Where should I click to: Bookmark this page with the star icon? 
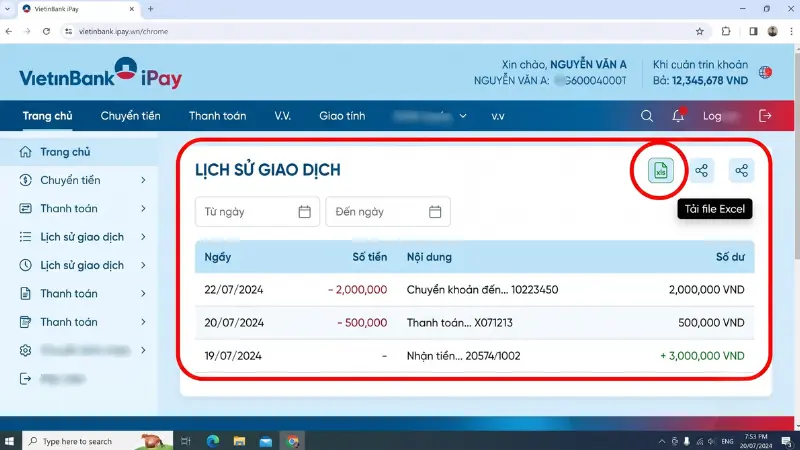click(699, 31)
